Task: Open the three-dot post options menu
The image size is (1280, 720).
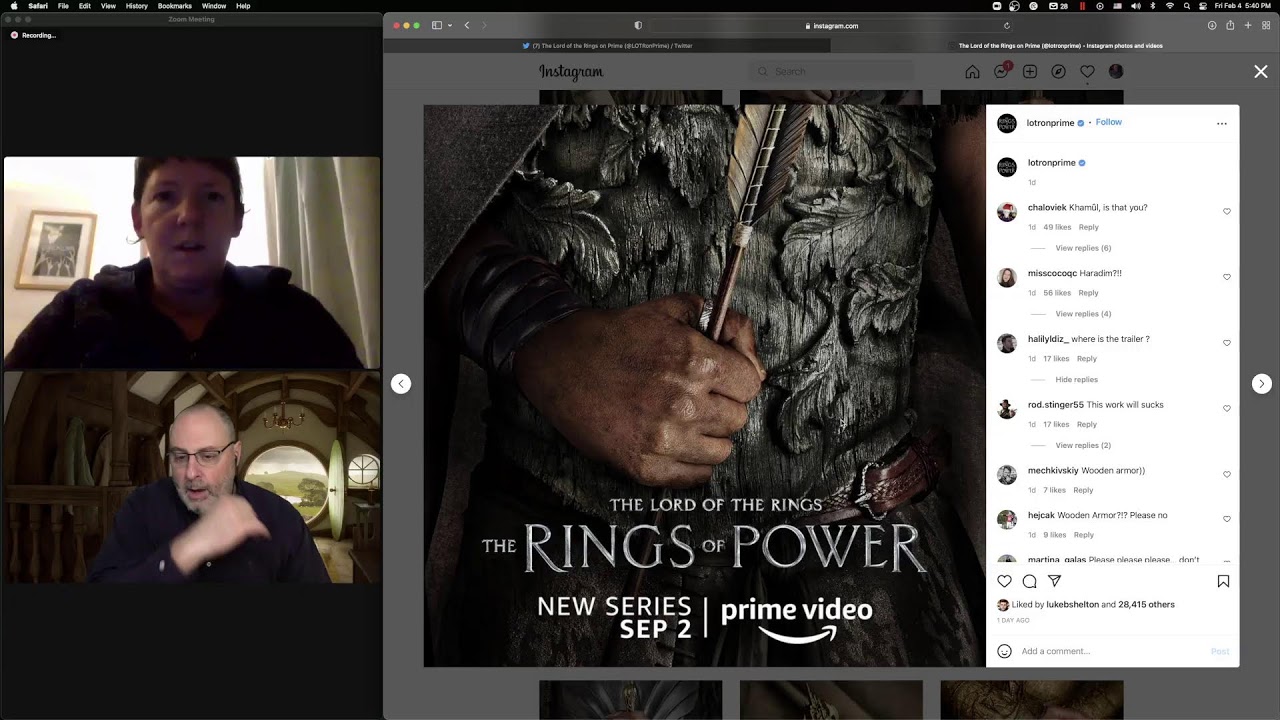Action: coord(1222,124)
